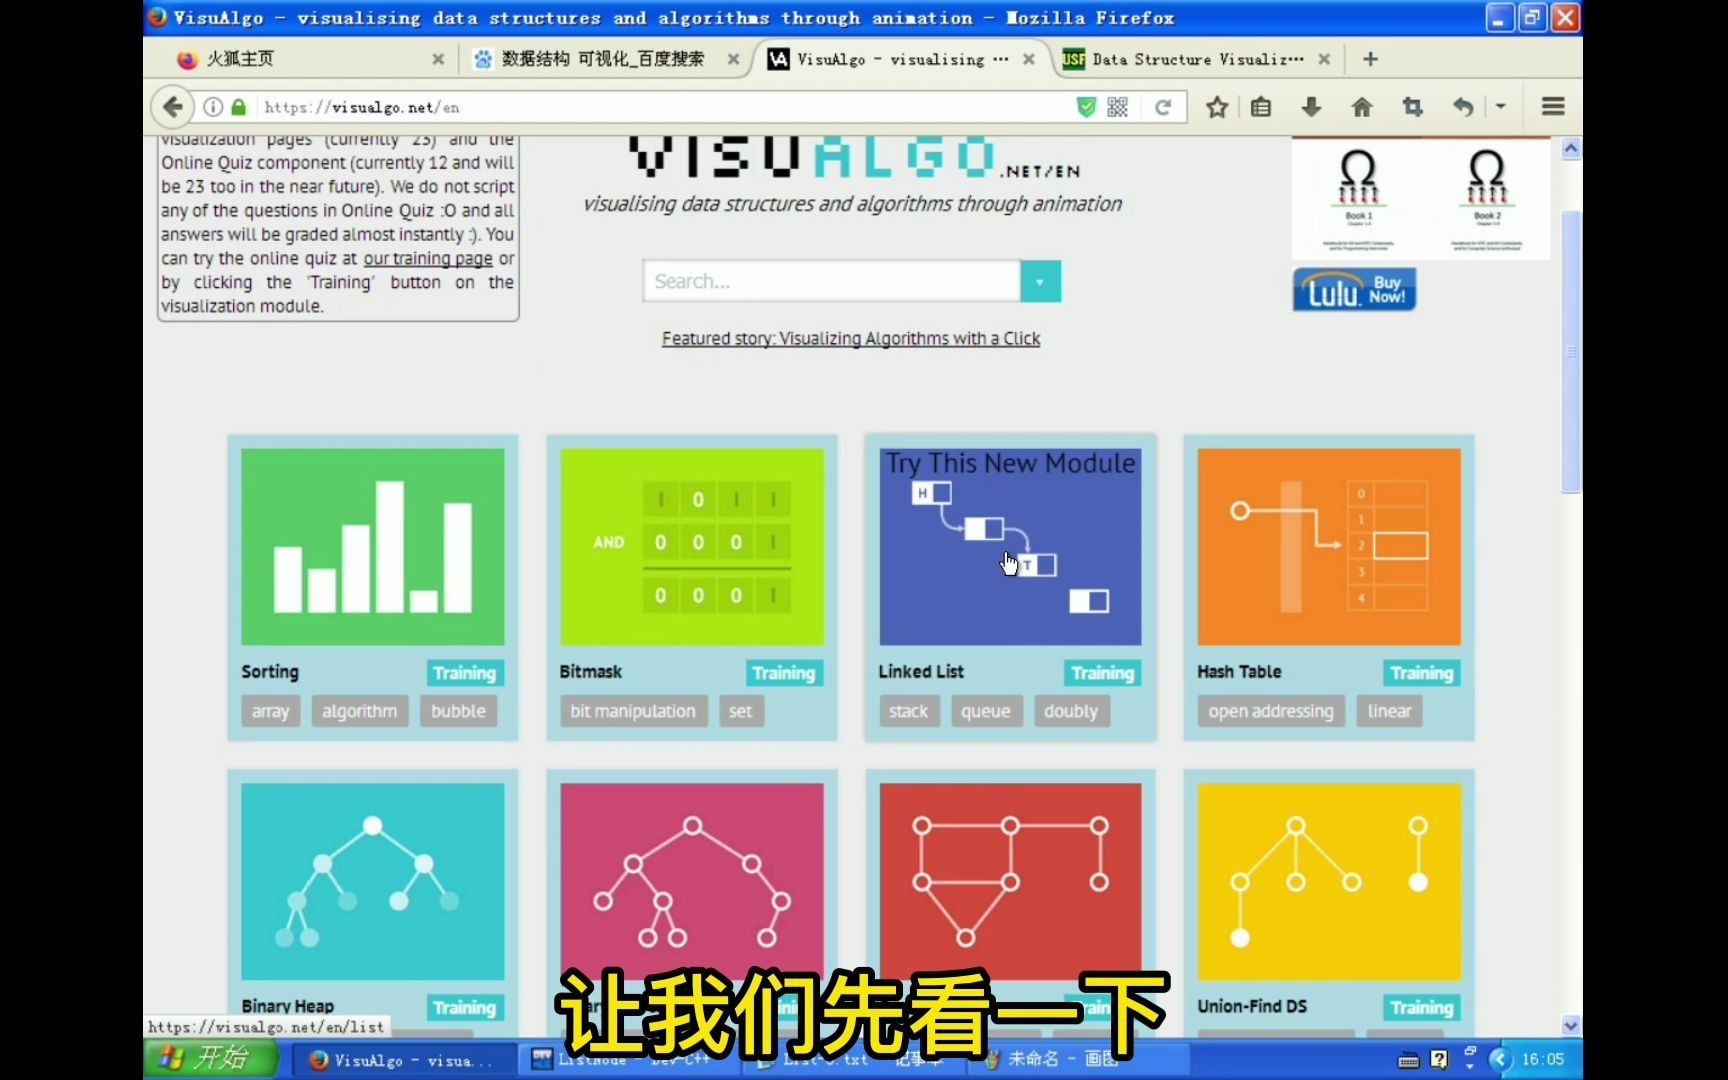Open the Firefox application menu
Viewport: 1728px width, 1080px height.
point(1553,106)
